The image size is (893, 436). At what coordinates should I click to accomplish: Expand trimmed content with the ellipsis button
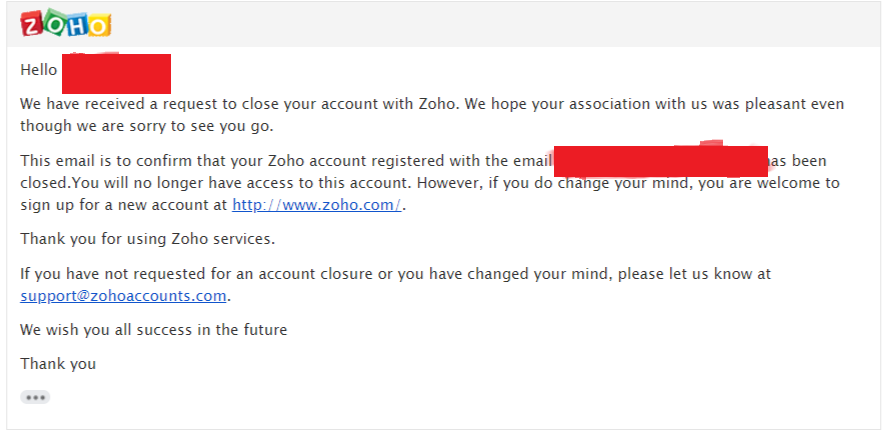click(x=36, y=397)
